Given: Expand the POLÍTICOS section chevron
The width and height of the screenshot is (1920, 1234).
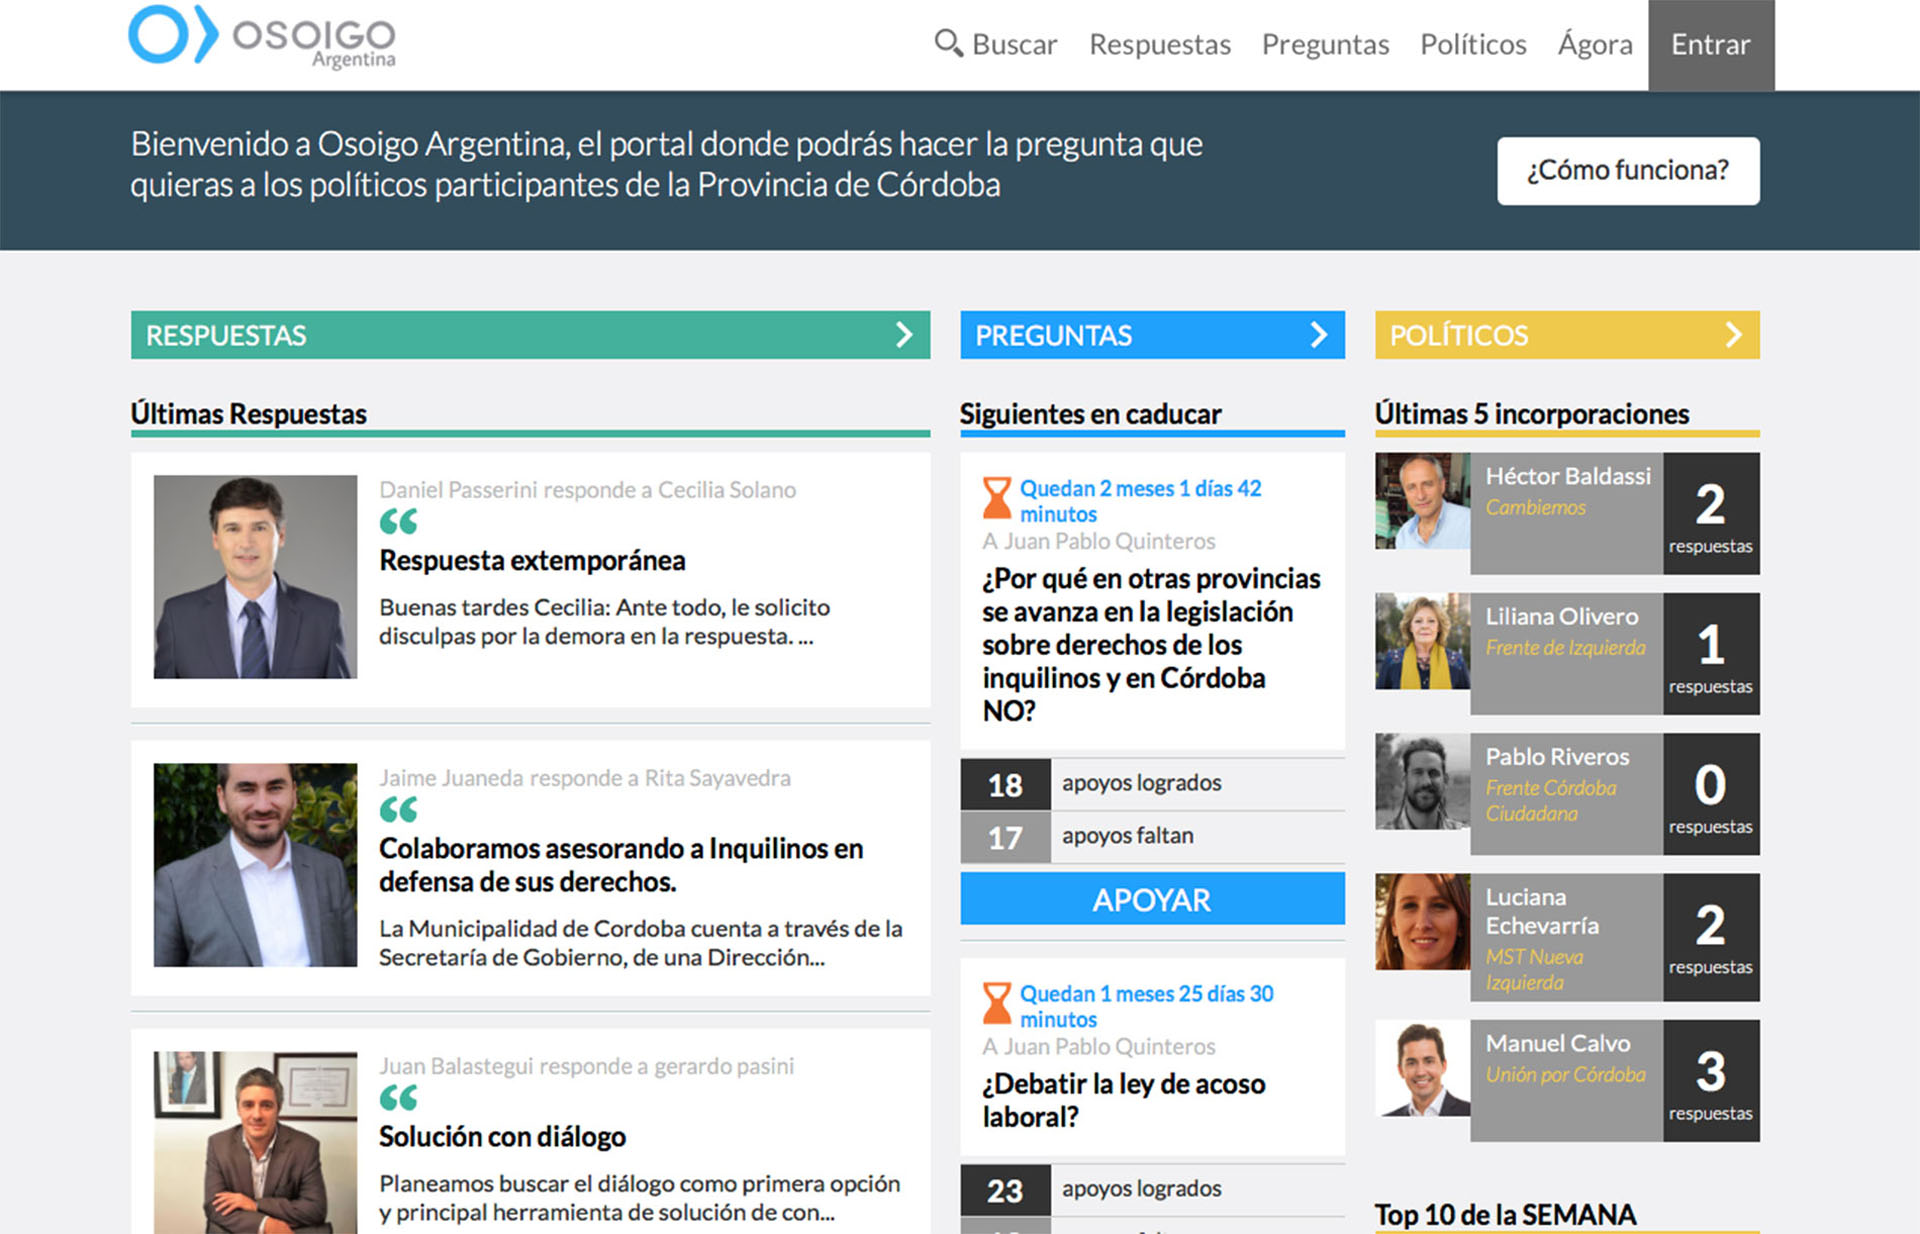Looking at the screenshot, I should point(1734,335).
